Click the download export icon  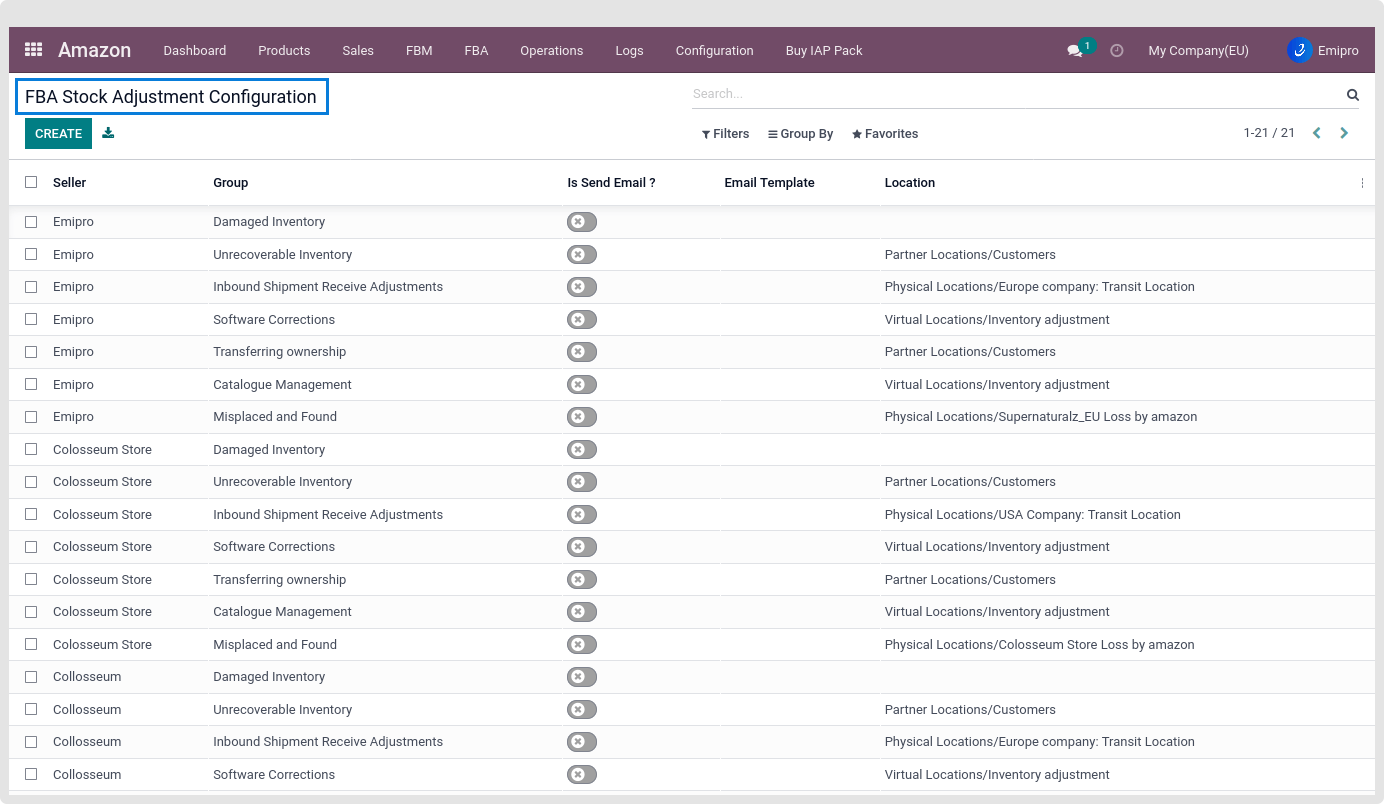coord(108,133)
